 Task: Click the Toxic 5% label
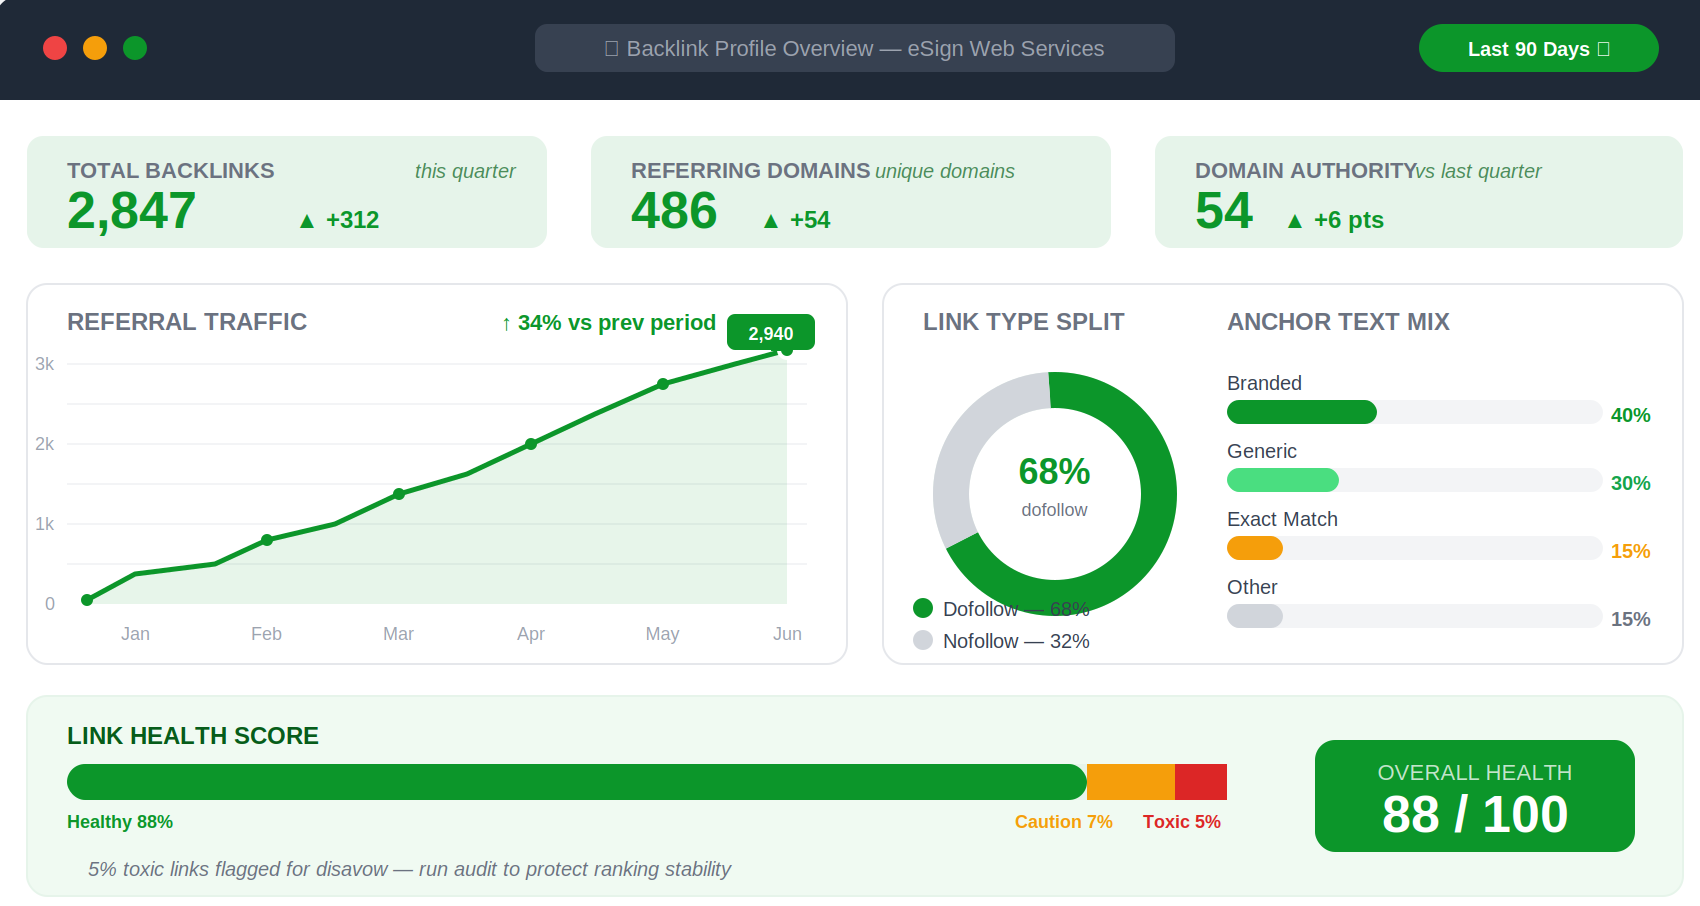coord(1182,822)
